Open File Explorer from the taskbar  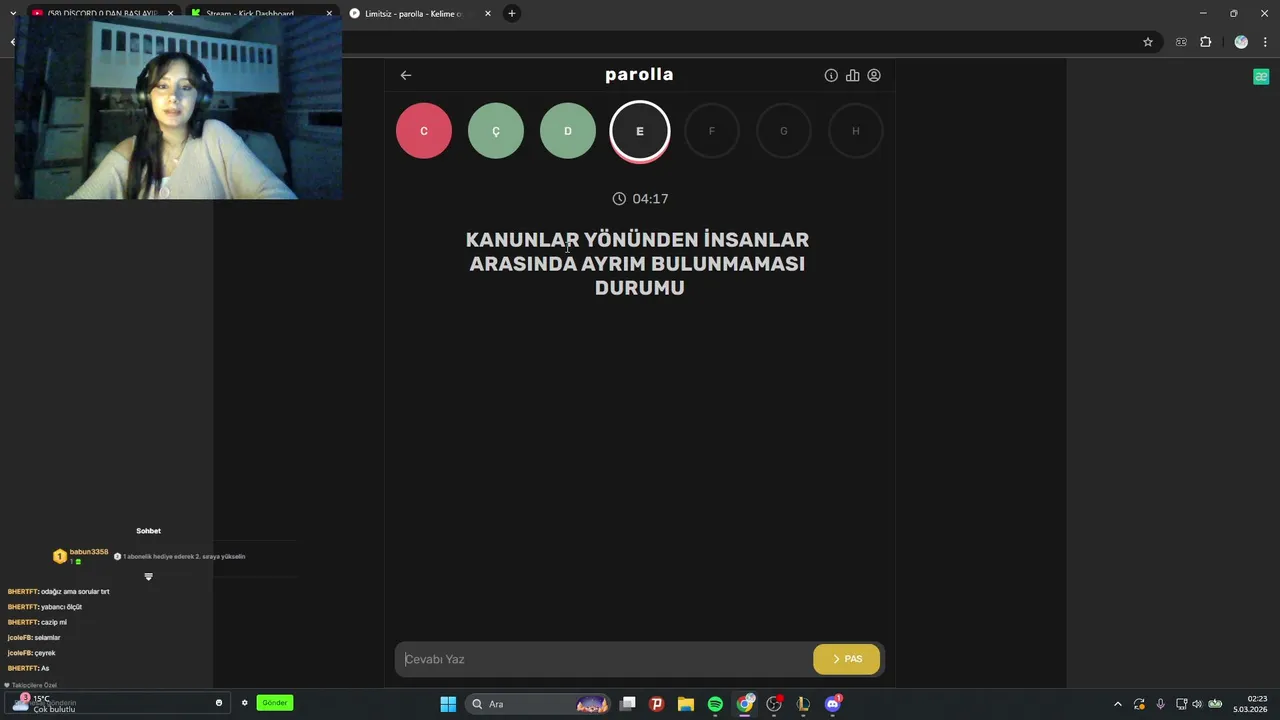(x=686, y=704)
